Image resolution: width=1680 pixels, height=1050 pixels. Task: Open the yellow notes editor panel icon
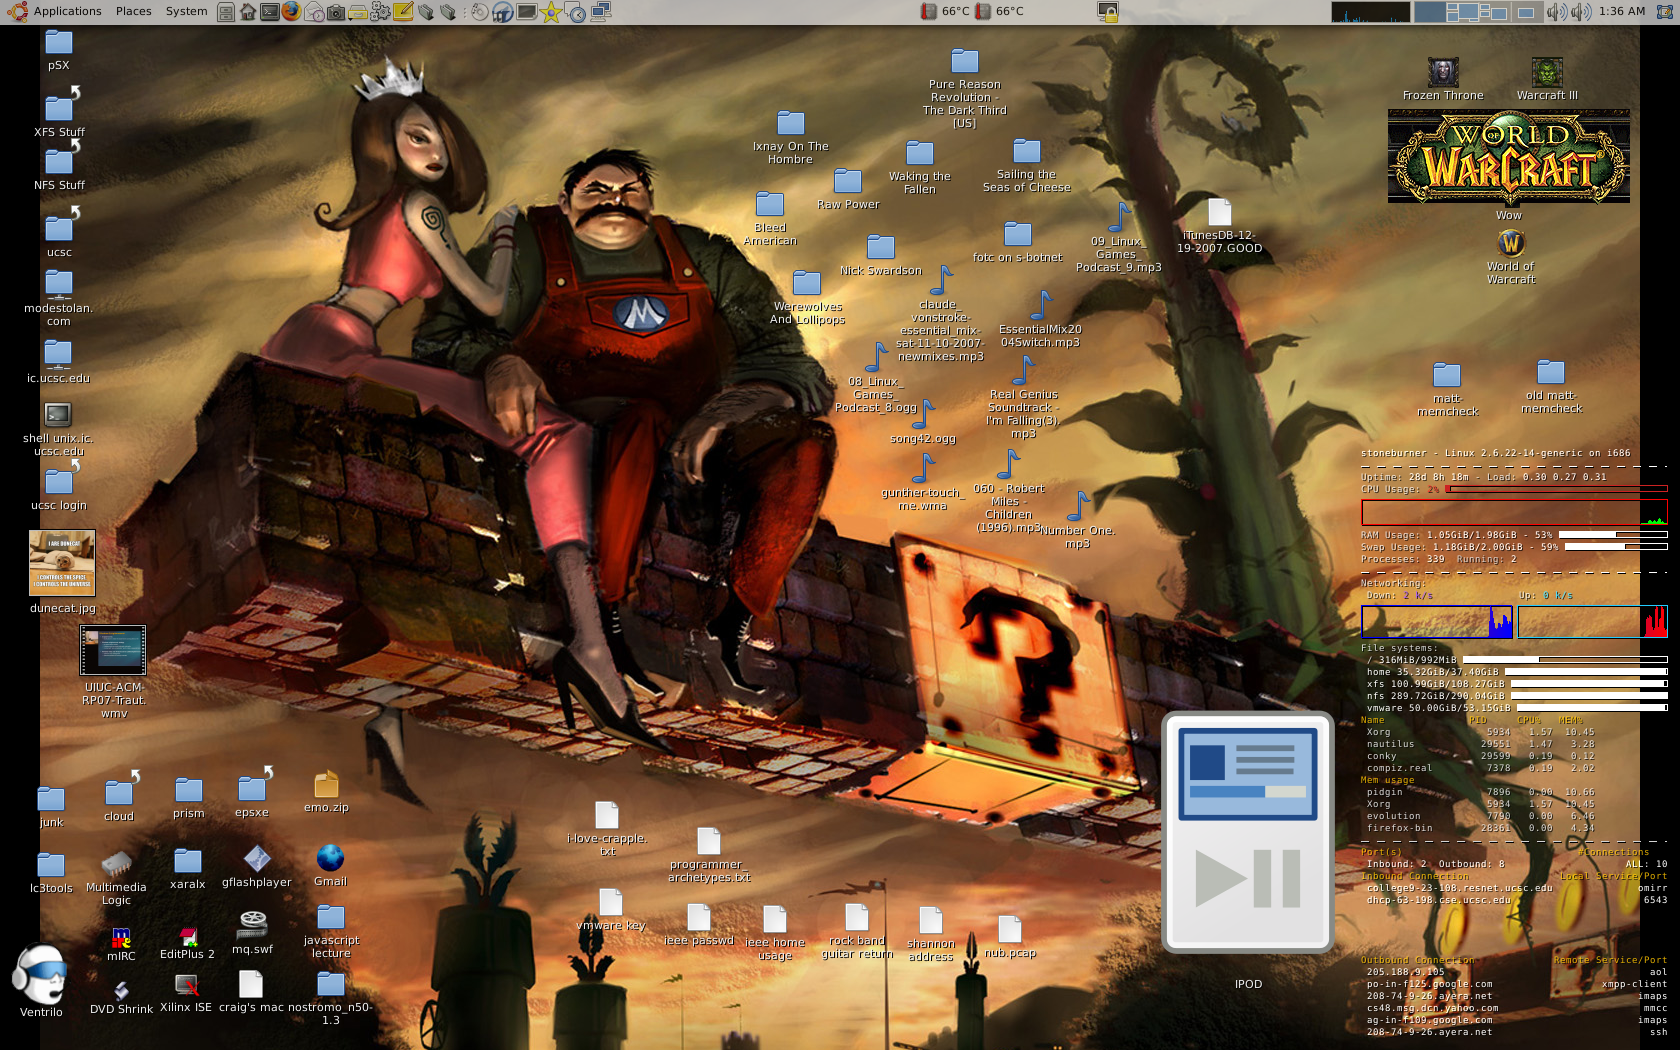pyautogui.click(x=403, y=12)
